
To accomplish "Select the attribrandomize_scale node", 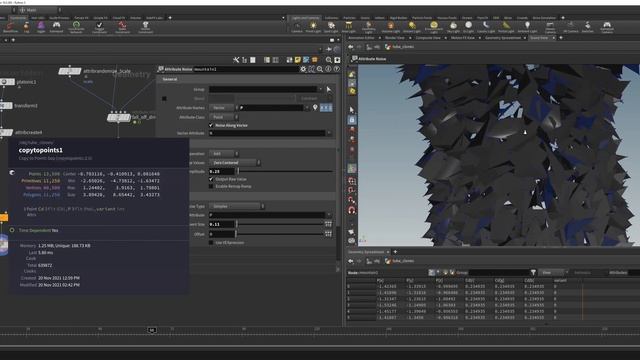I will (x=70, y=71).
